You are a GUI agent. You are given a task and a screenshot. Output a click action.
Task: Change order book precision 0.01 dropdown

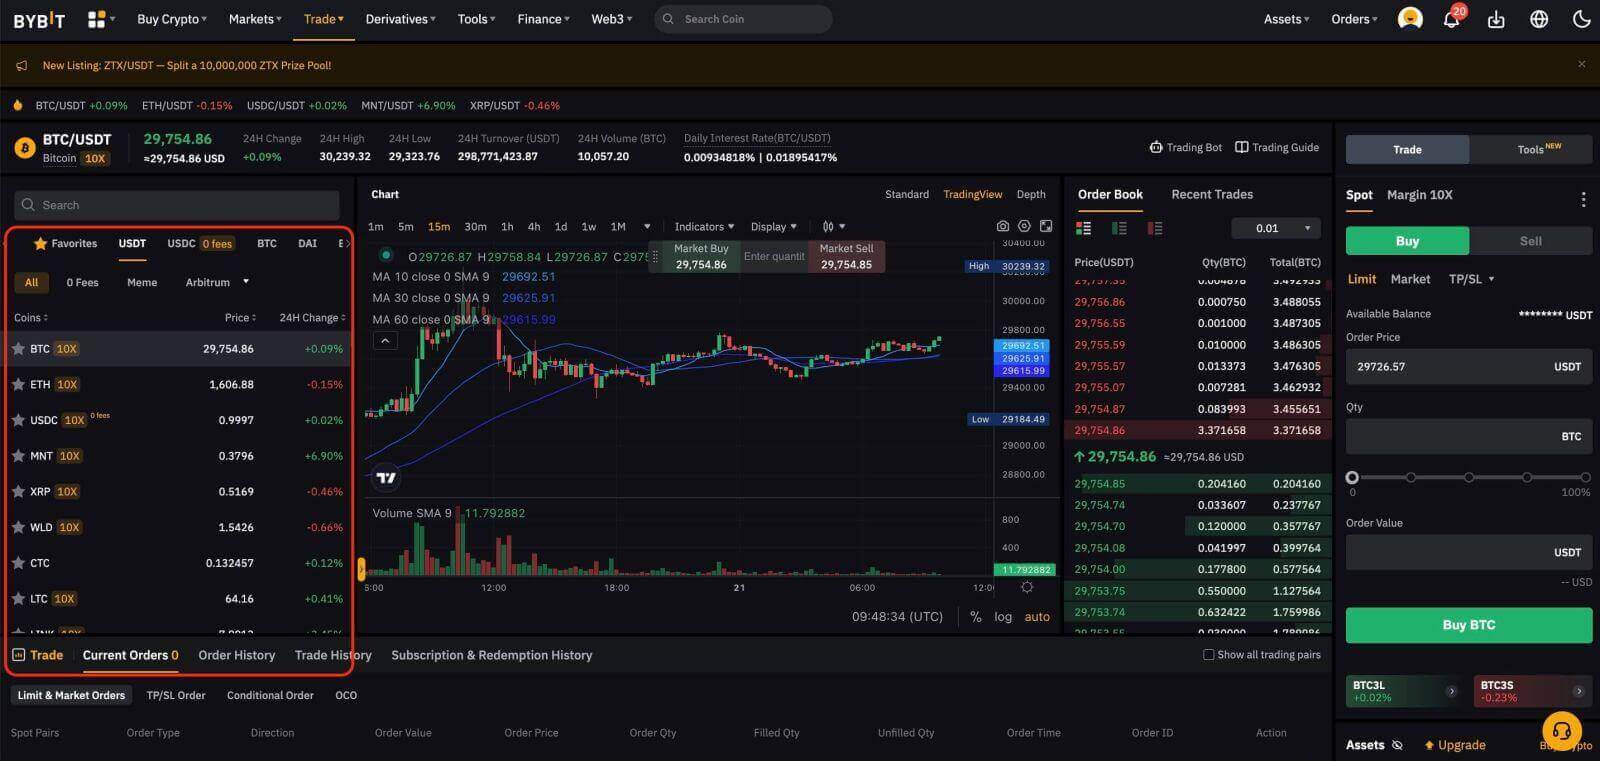pyautogui.click(x=1277, y=228)
